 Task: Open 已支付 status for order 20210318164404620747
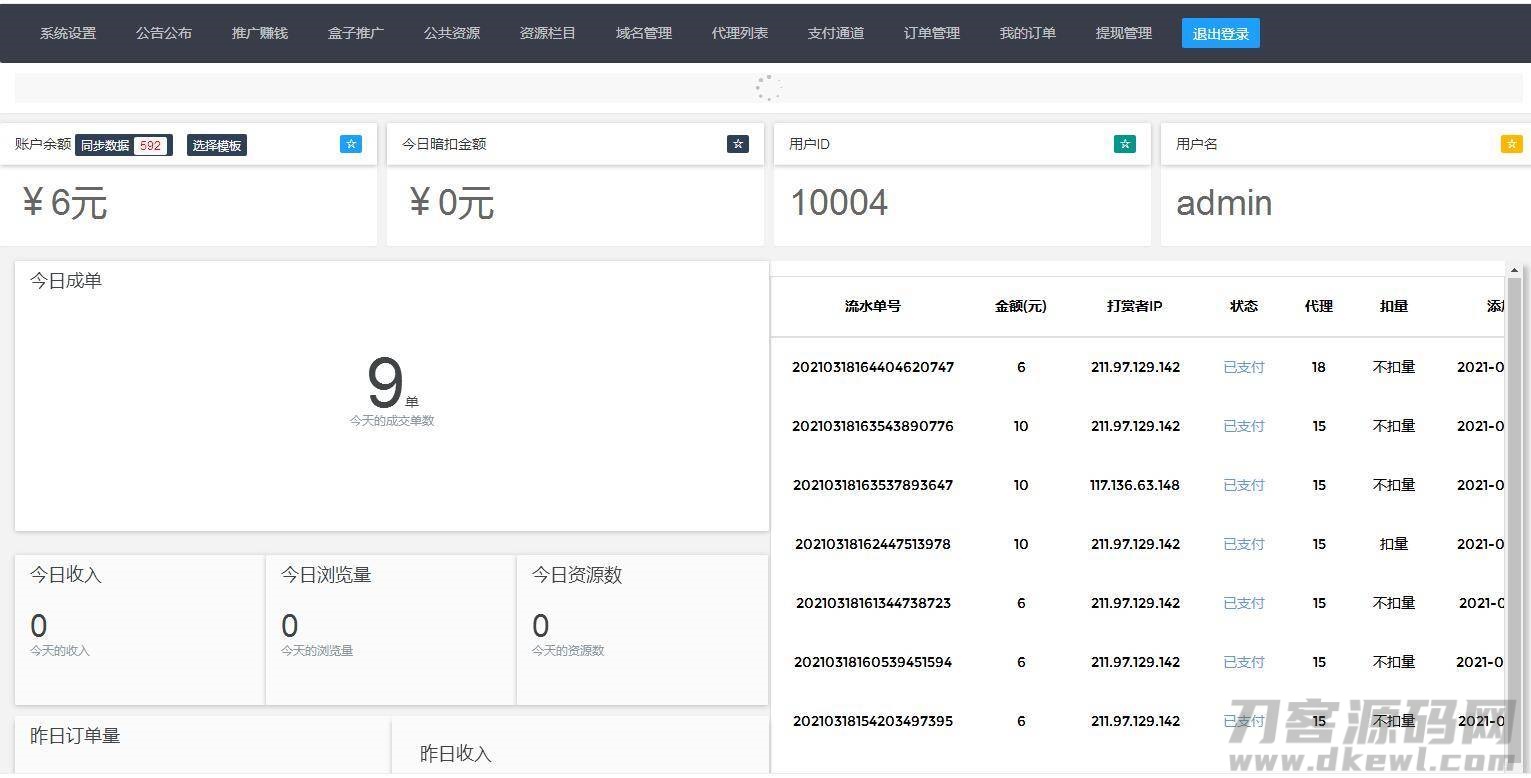1243,367
